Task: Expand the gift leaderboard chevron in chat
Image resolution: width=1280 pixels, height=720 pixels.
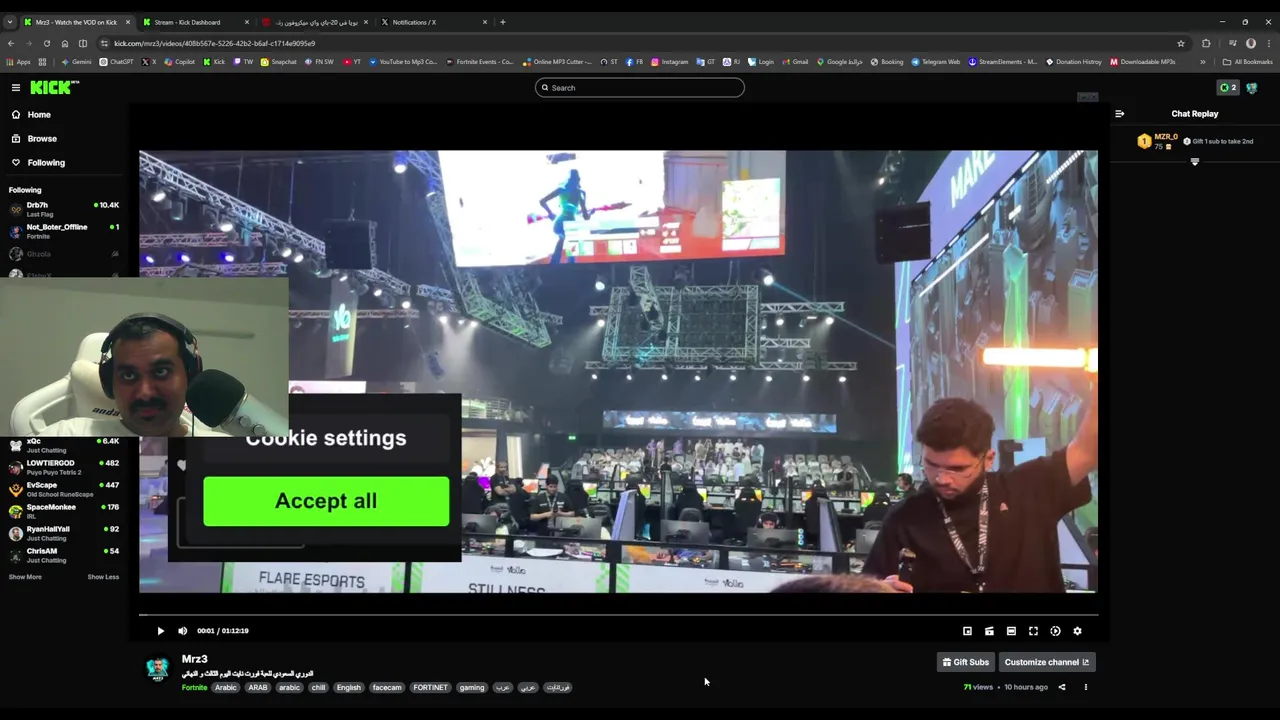Action: (x=1194, y=162)
